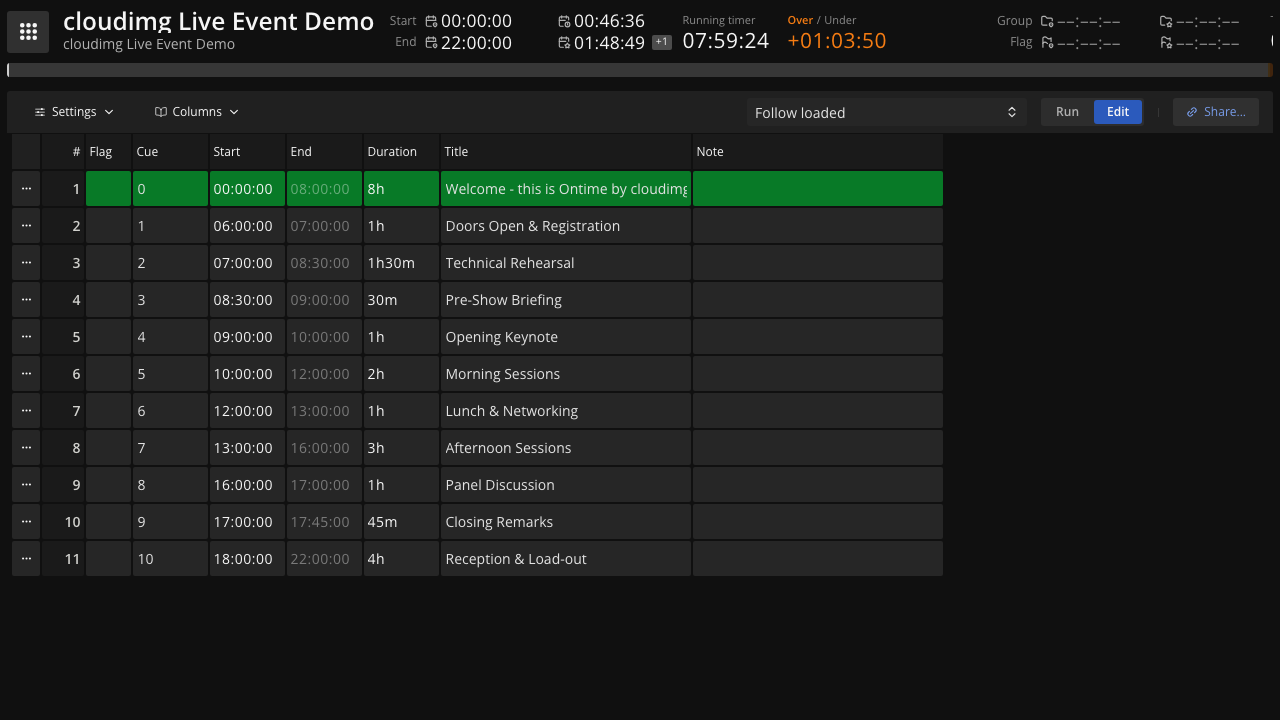Select the Reception & Load-out title cell

tap(566, 559)
